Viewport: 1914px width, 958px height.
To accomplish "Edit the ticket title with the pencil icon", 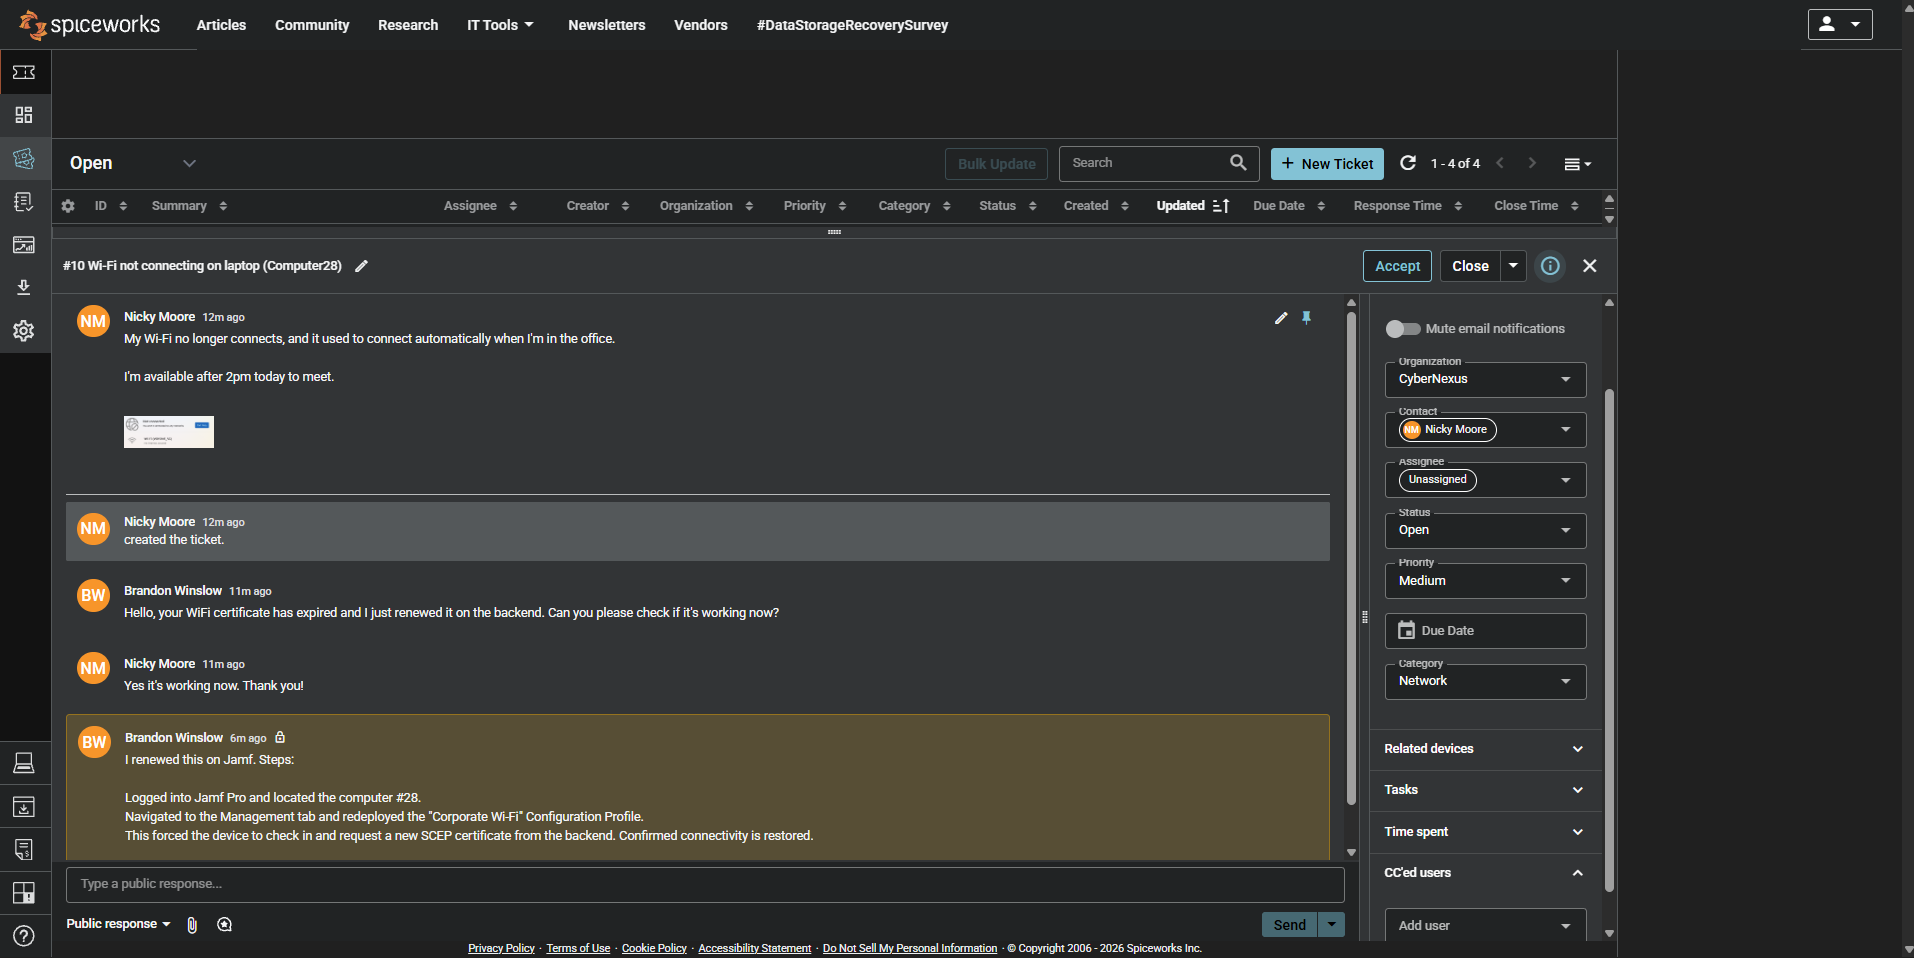I will (361, 266).
